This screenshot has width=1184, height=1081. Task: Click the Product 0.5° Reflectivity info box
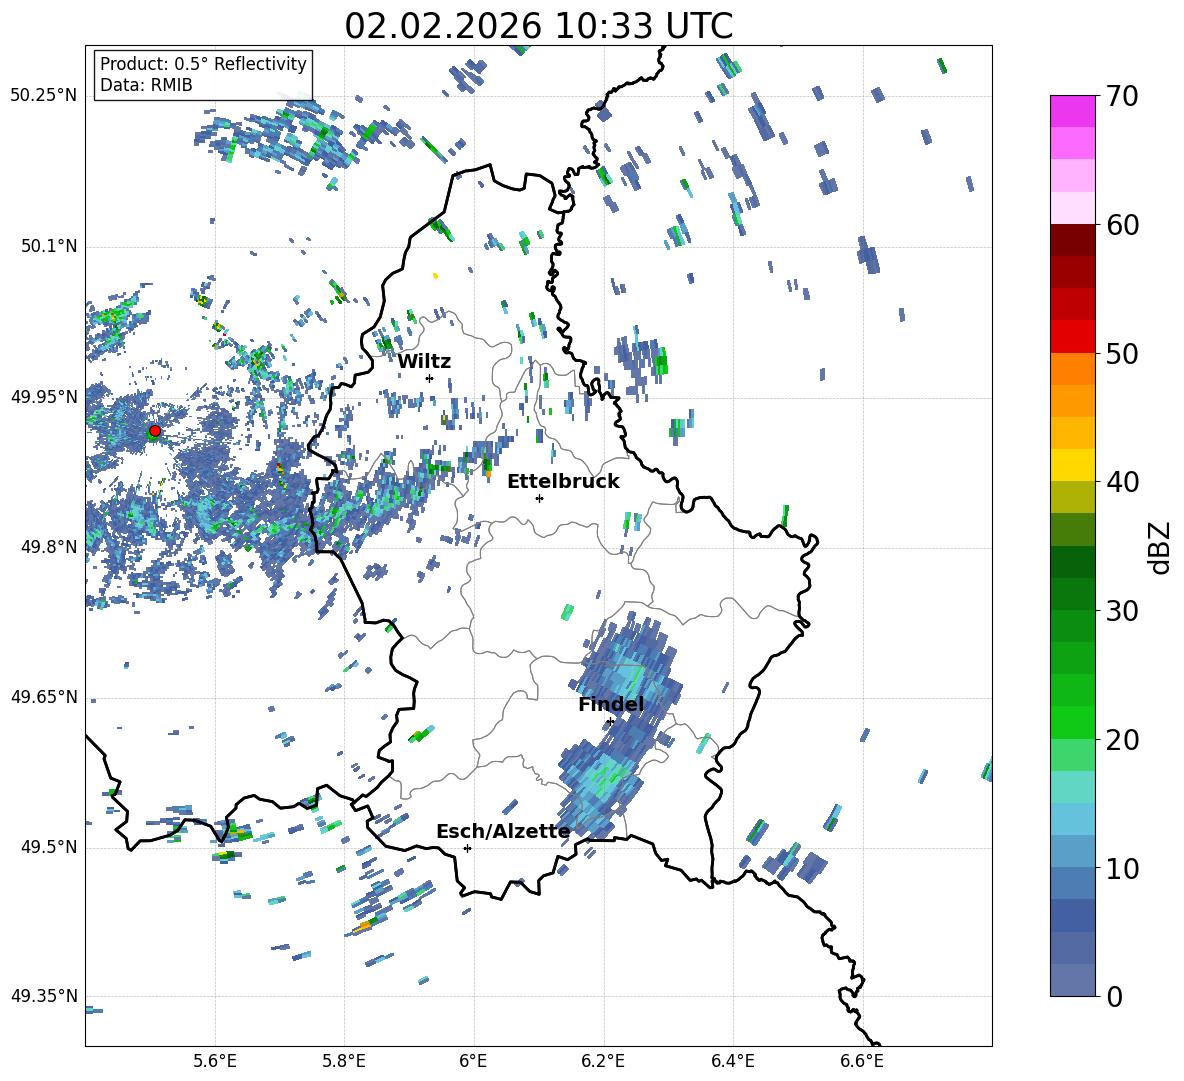click(203, 75)
